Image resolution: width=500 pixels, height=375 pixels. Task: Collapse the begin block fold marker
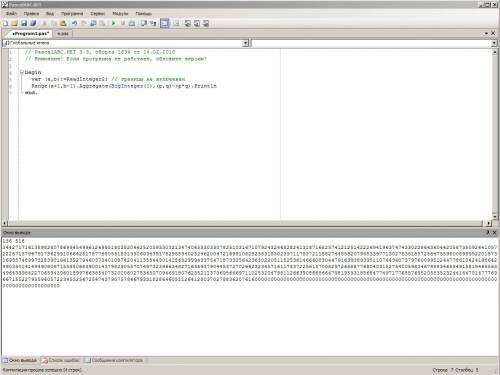pos(22,72)
